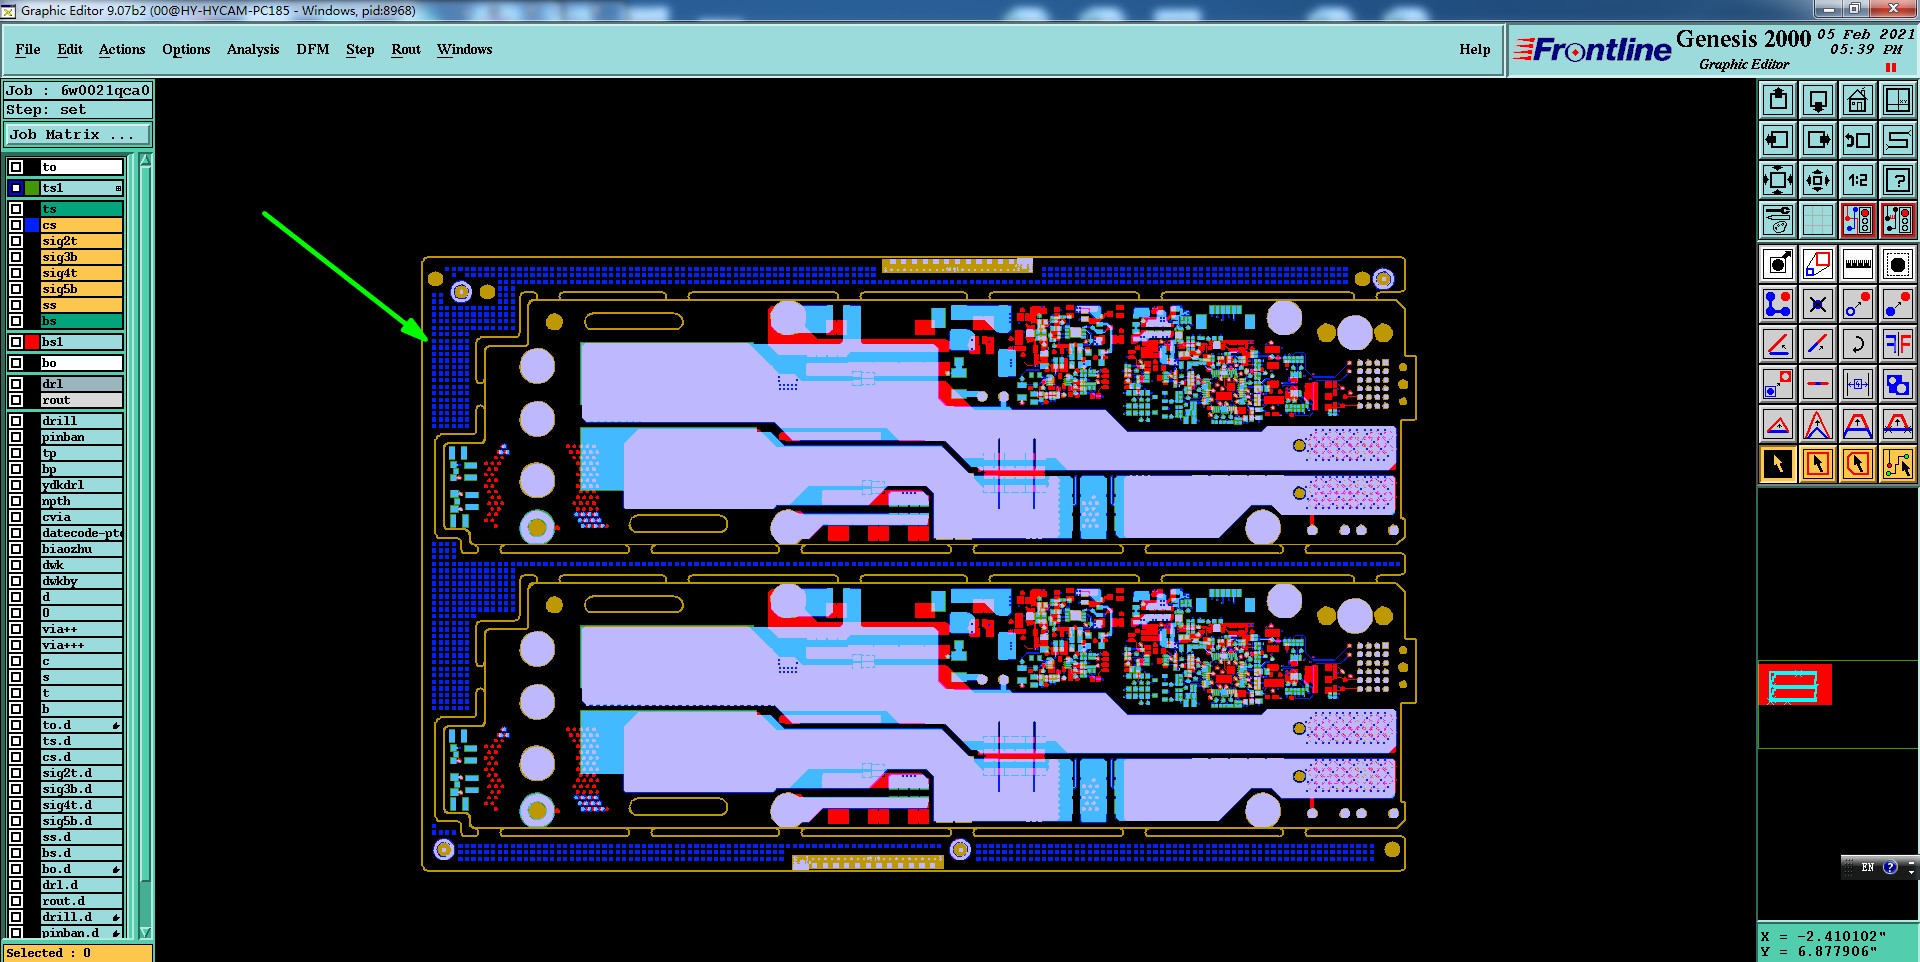Open the Analysis menu
The height and width of the screenshot is (962, 1920).
click(x=253, y=49)
